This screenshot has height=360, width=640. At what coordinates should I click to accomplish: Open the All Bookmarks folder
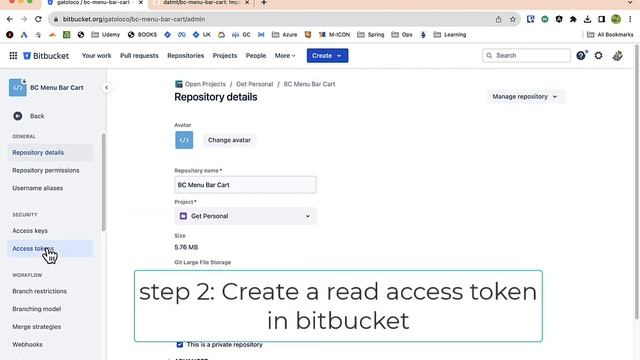[x=610, y=35]
